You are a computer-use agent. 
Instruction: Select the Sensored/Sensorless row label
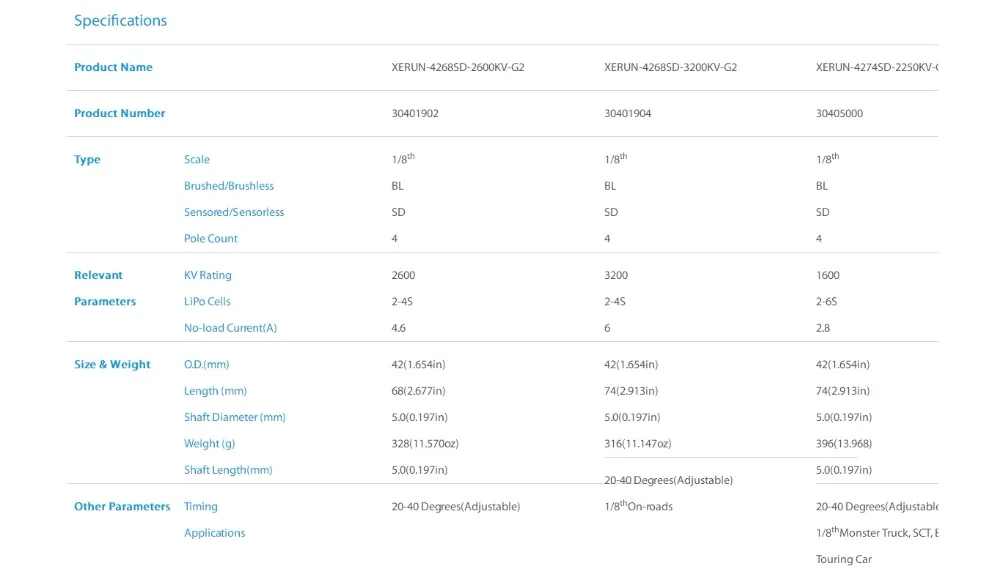(234, 212)
